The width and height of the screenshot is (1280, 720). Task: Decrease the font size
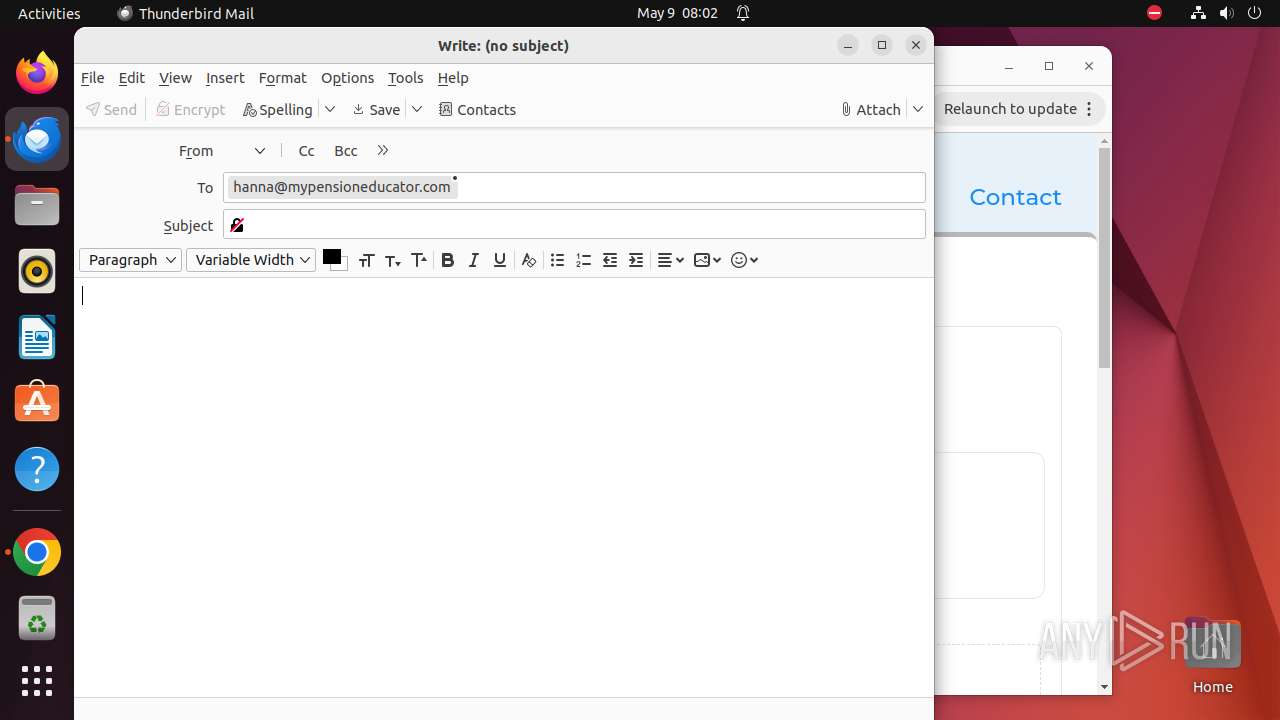pos(393,260)
